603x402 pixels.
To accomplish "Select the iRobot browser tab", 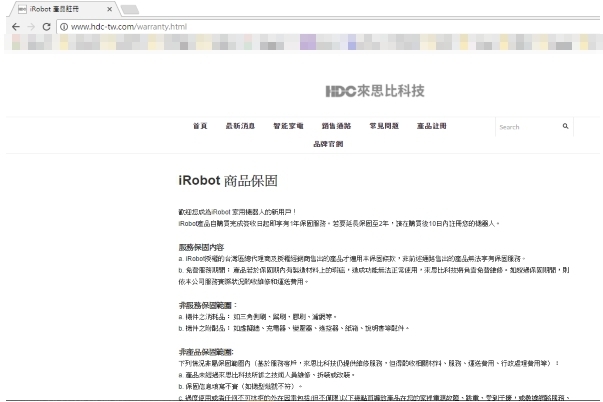I will (64, 9).
